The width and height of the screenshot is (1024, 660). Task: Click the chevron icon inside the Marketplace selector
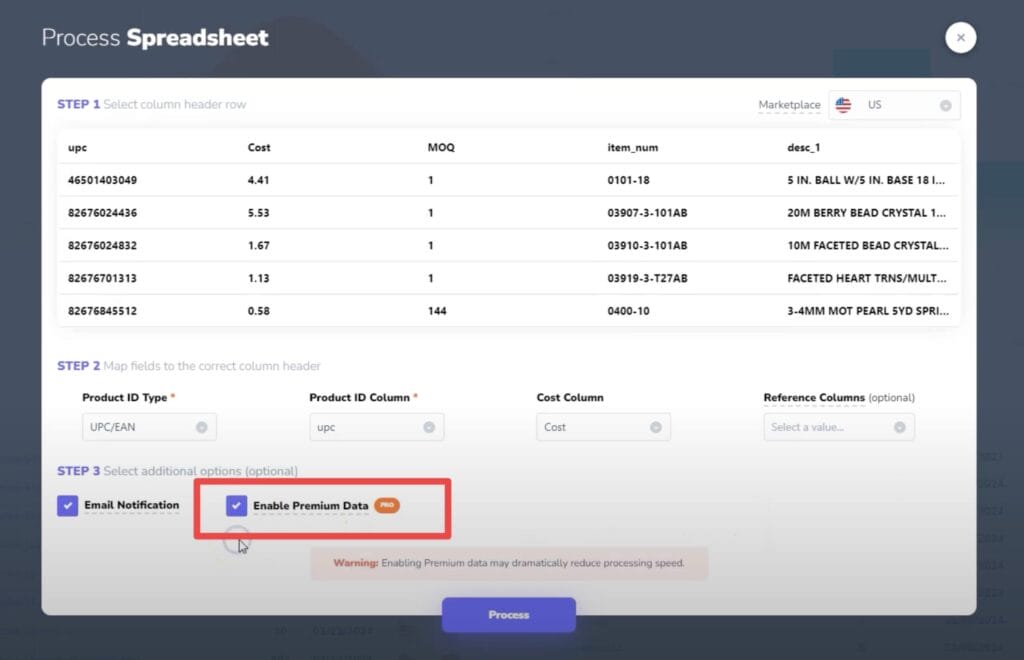point(946,104)
